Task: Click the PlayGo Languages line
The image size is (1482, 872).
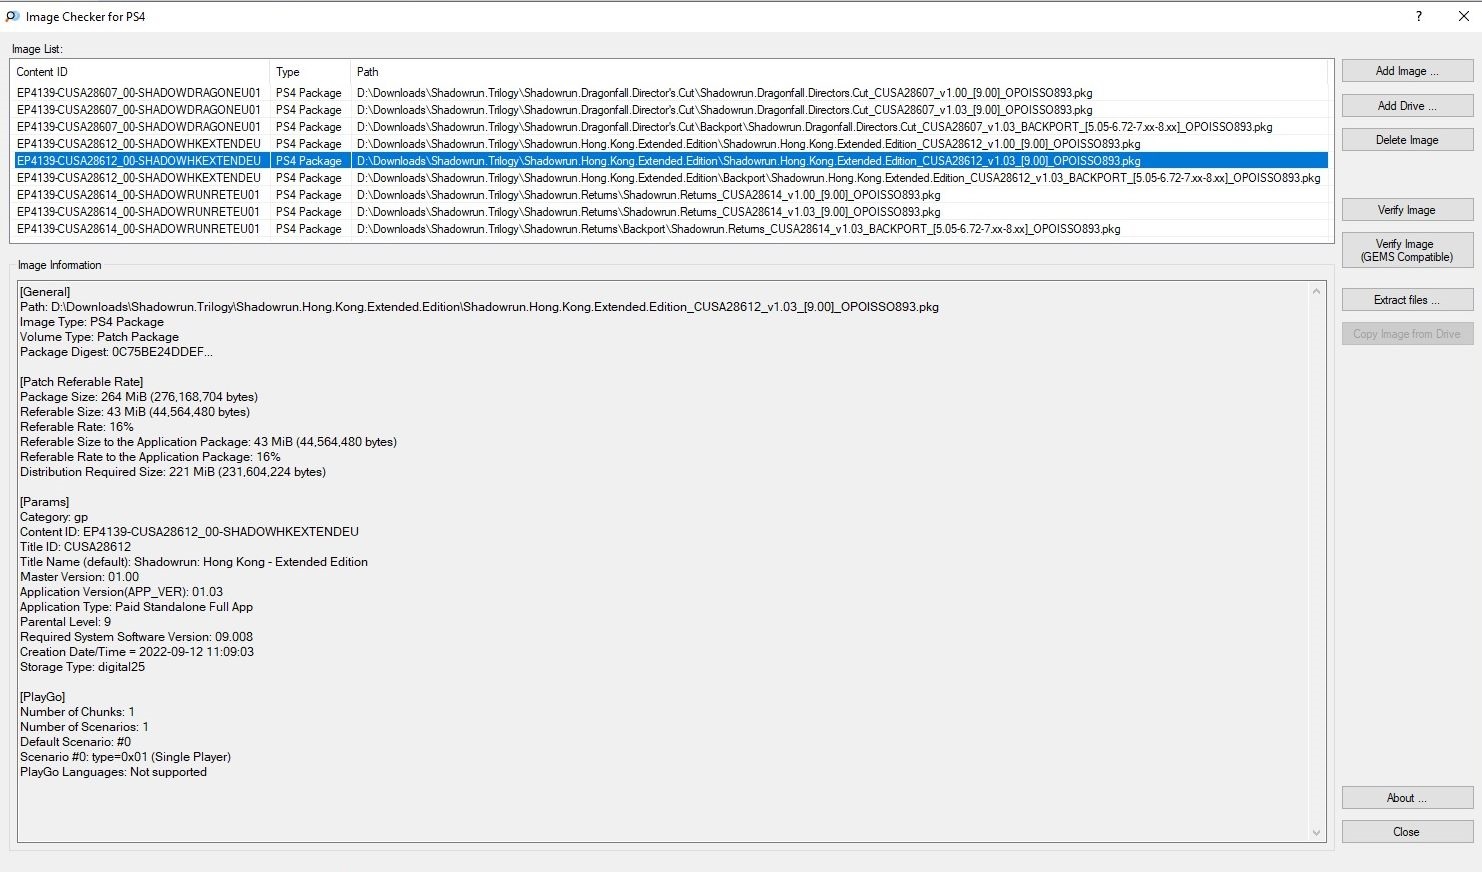Action: tap(113, 772)
